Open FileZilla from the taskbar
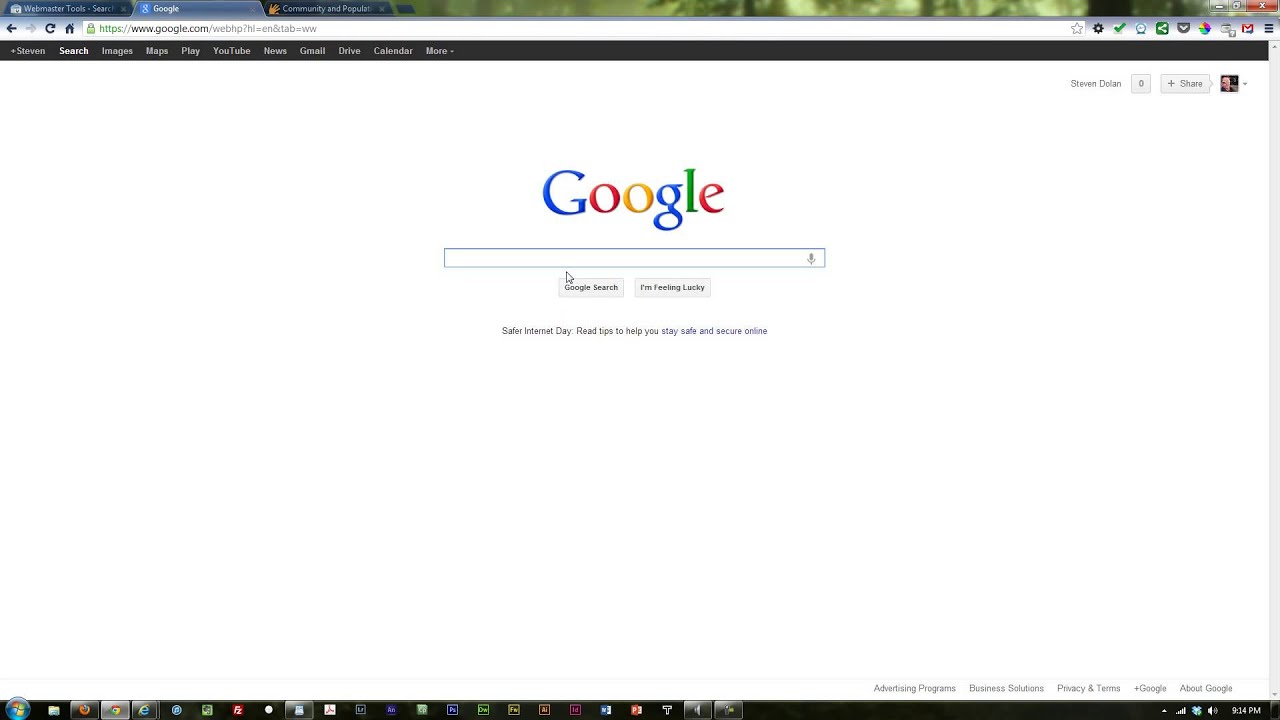 (x=237, y=710)
